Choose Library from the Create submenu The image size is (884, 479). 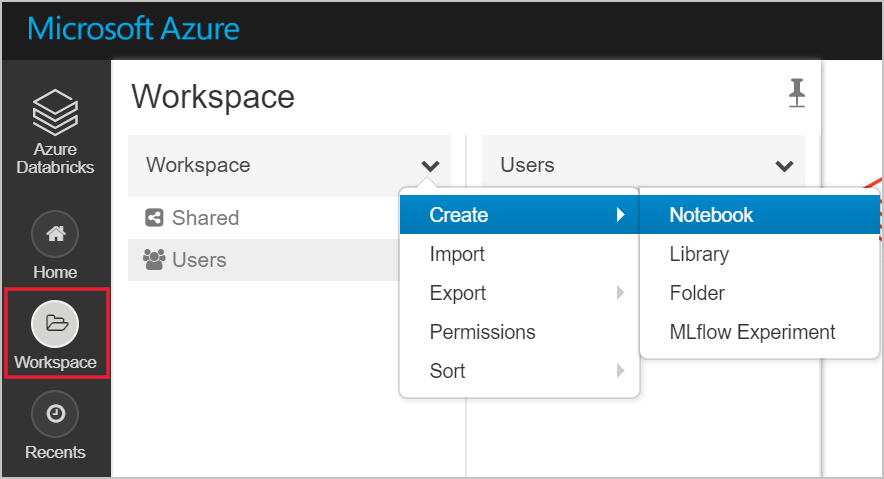pyautogui.click(x=699, y=254)
